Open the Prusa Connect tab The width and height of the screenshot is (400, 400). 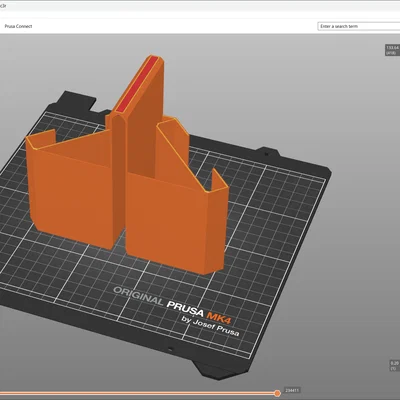[18, 26]
